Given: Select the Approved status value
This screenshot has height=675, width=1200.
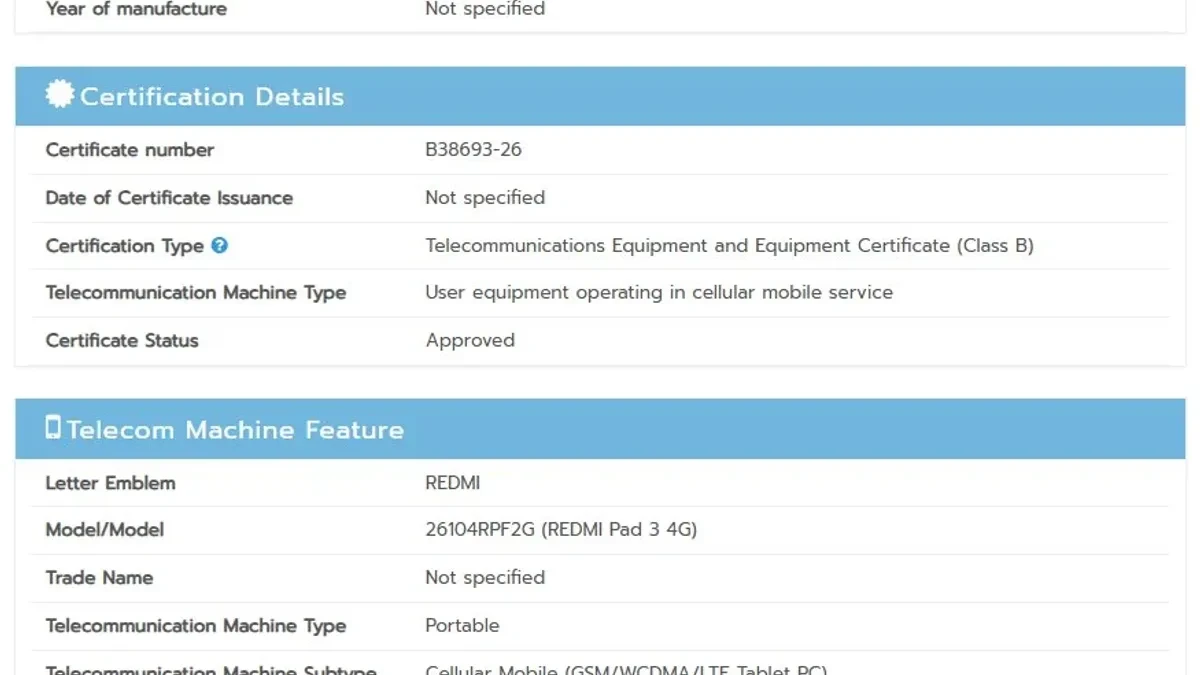Looking at the screenshot, I should [x=470, y=341].
